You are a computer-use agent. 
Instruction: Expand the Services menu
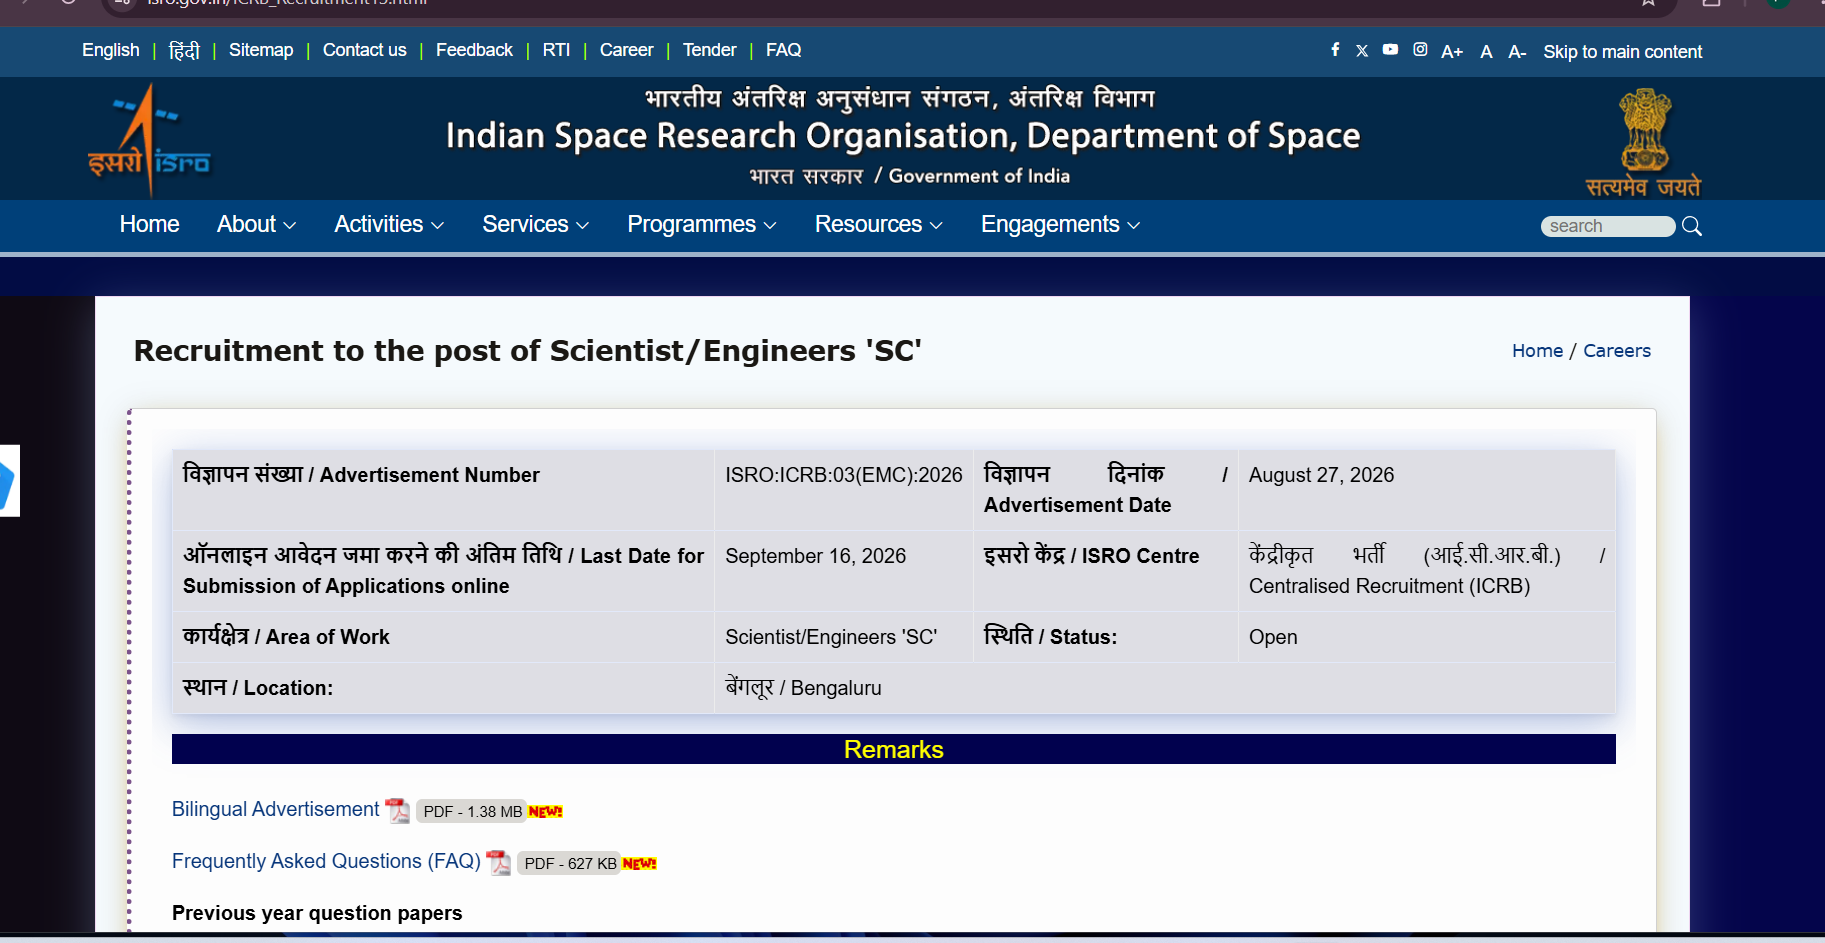pos(536,225)
